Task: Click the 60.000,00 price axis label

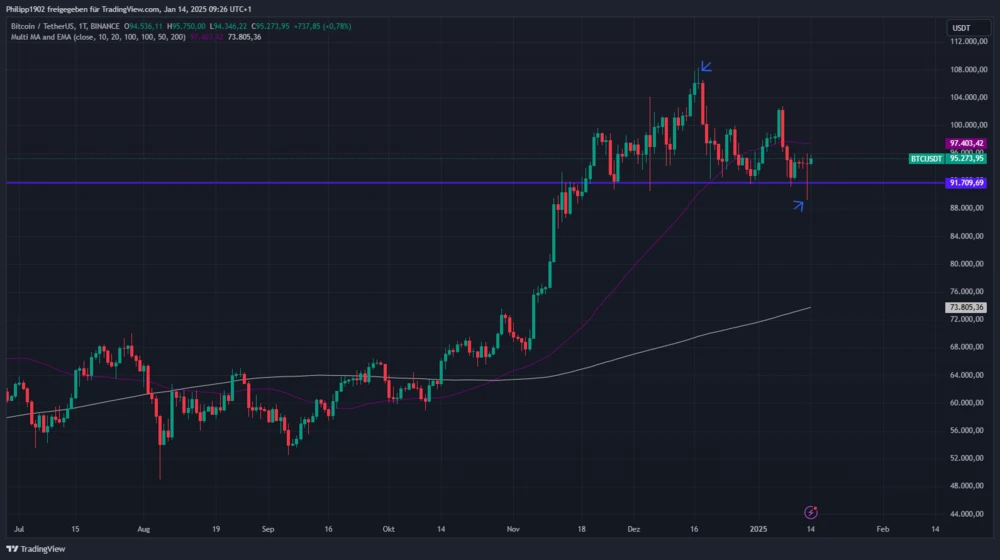Action: [968, 402]
